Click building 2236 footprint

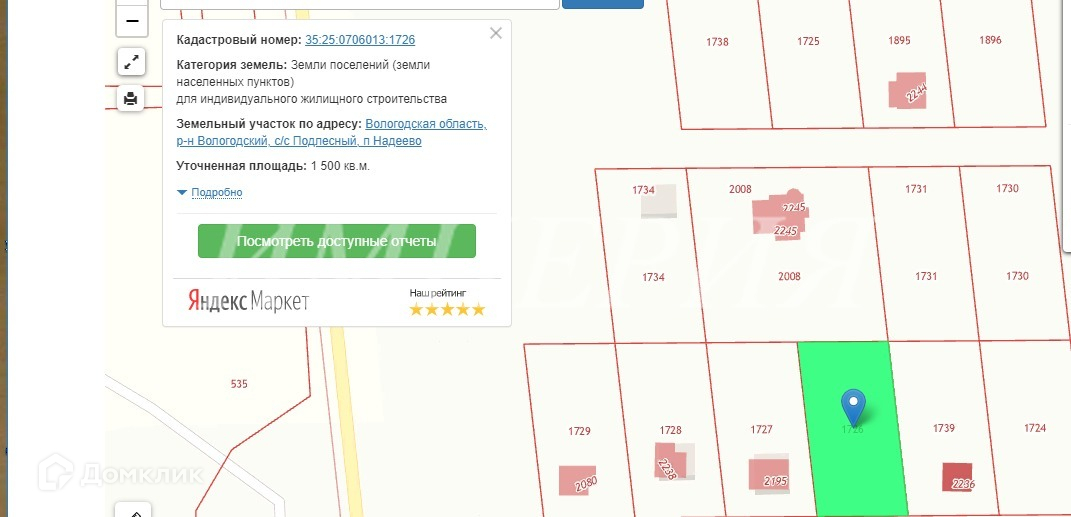(x=958, y=477)
